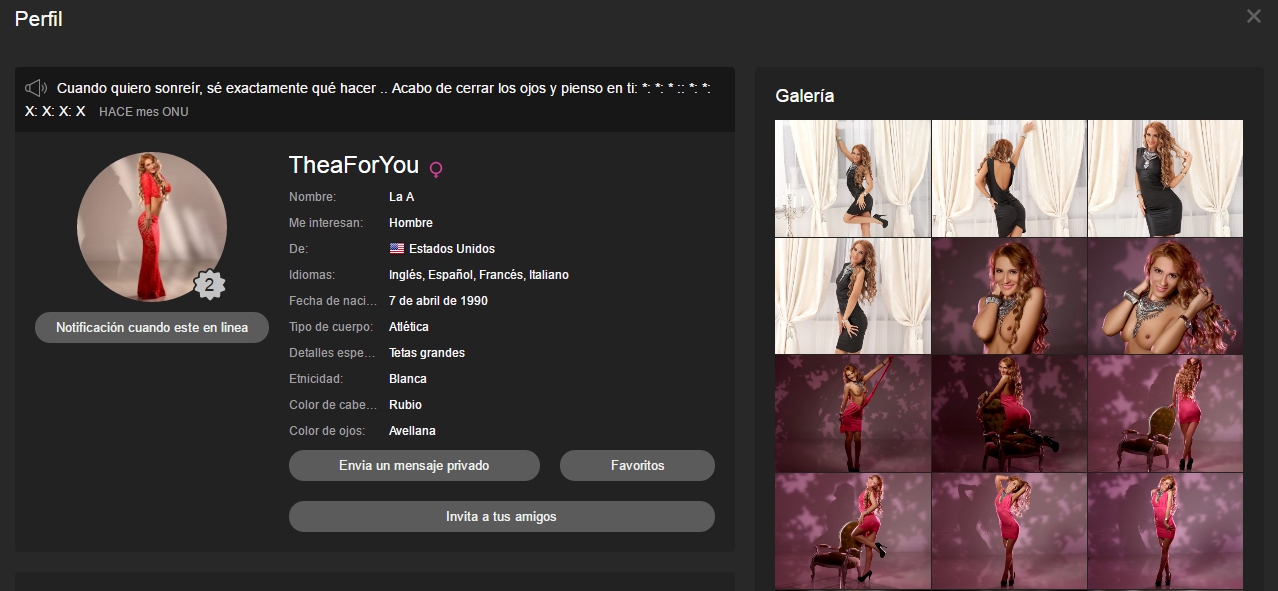Image resolution: width=1278 pixels, height=591 pixels.
Task: Click the 'Blanca' ethnicity value
Action: (408, 379)
